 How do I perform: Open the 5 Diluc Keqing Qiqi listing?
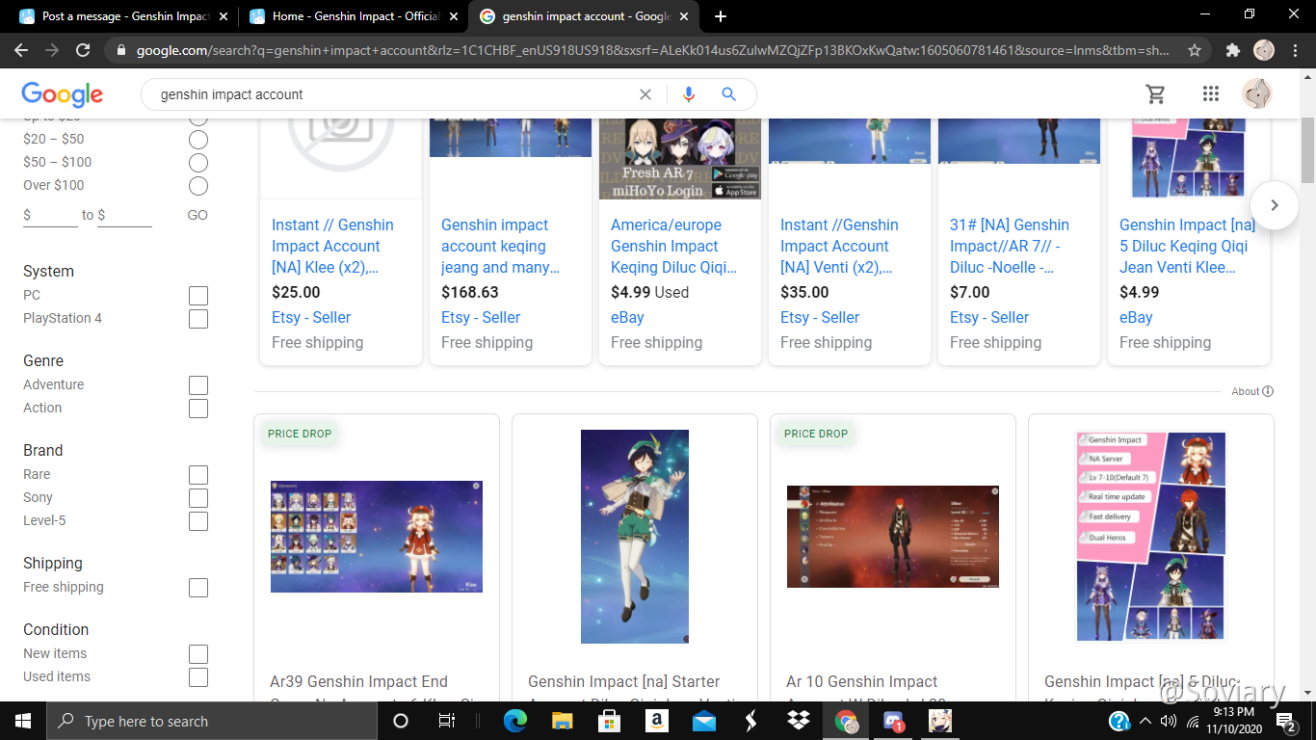[x=1187, y=246]
